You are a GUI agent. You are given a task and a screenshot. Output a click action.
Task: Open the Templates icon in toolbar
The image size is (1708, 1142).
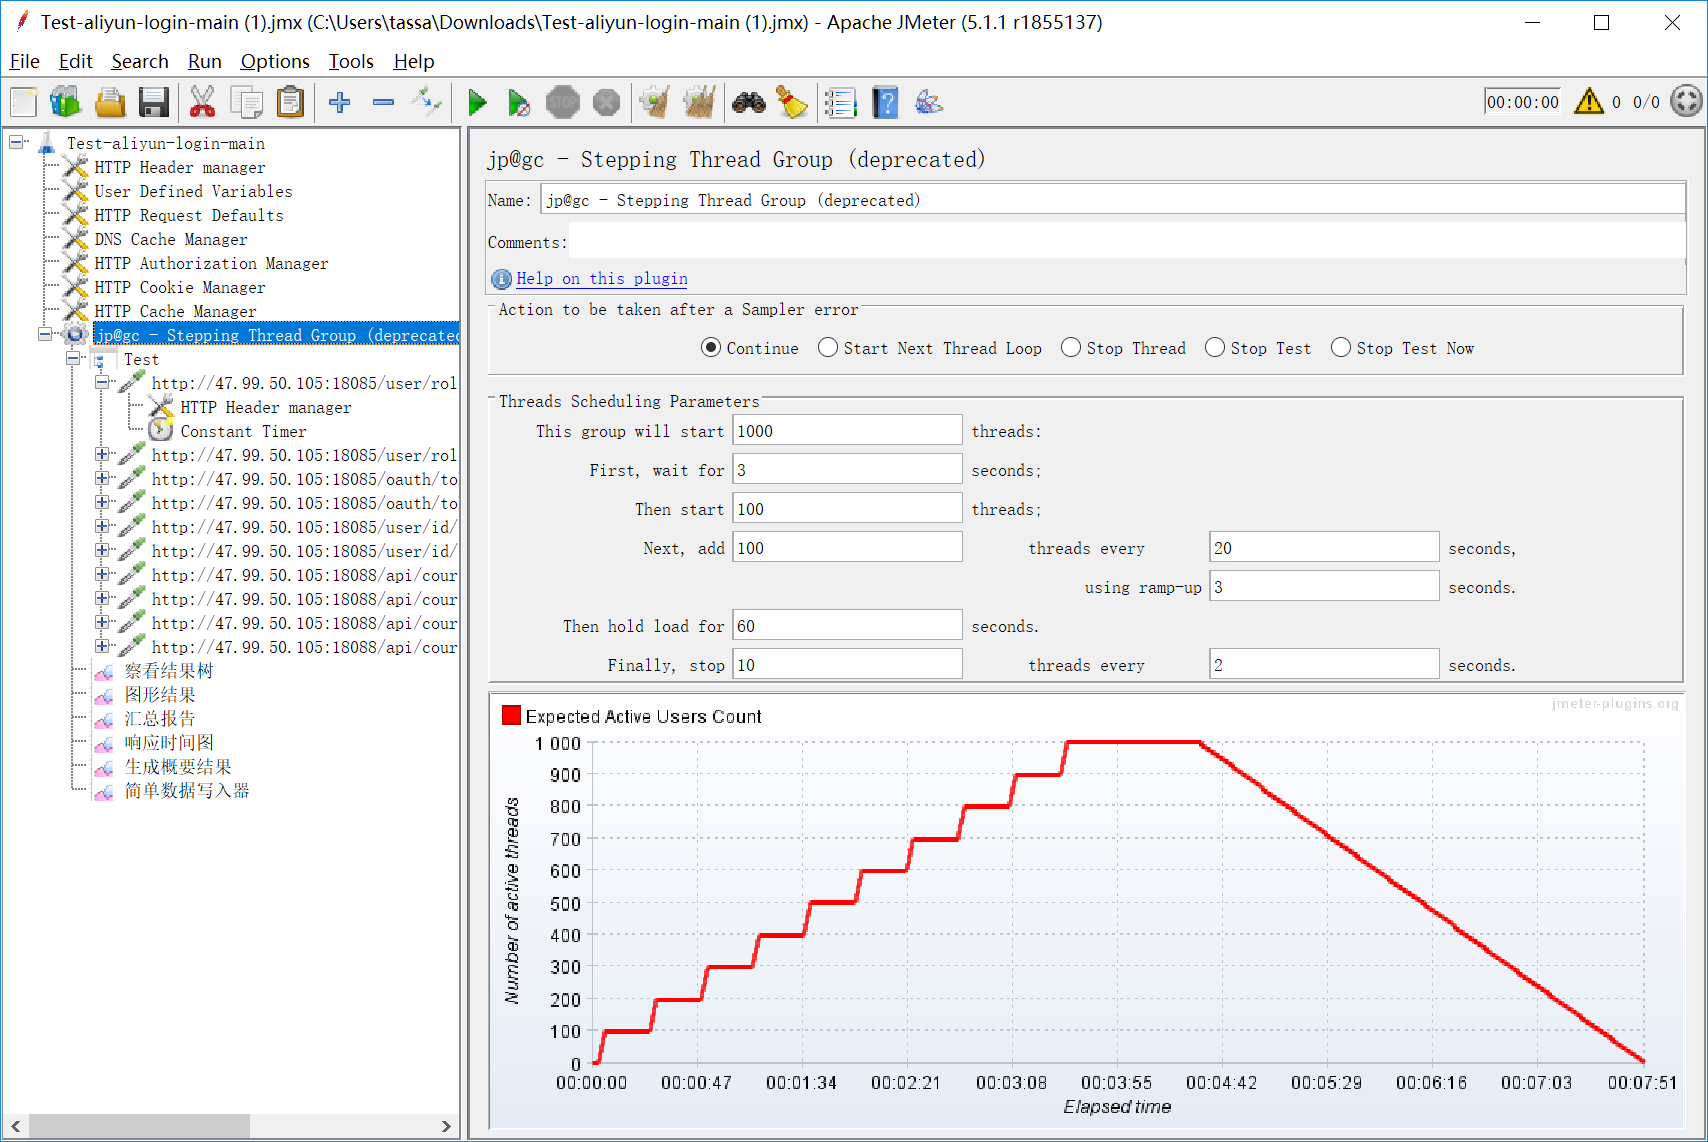(66, 102)
